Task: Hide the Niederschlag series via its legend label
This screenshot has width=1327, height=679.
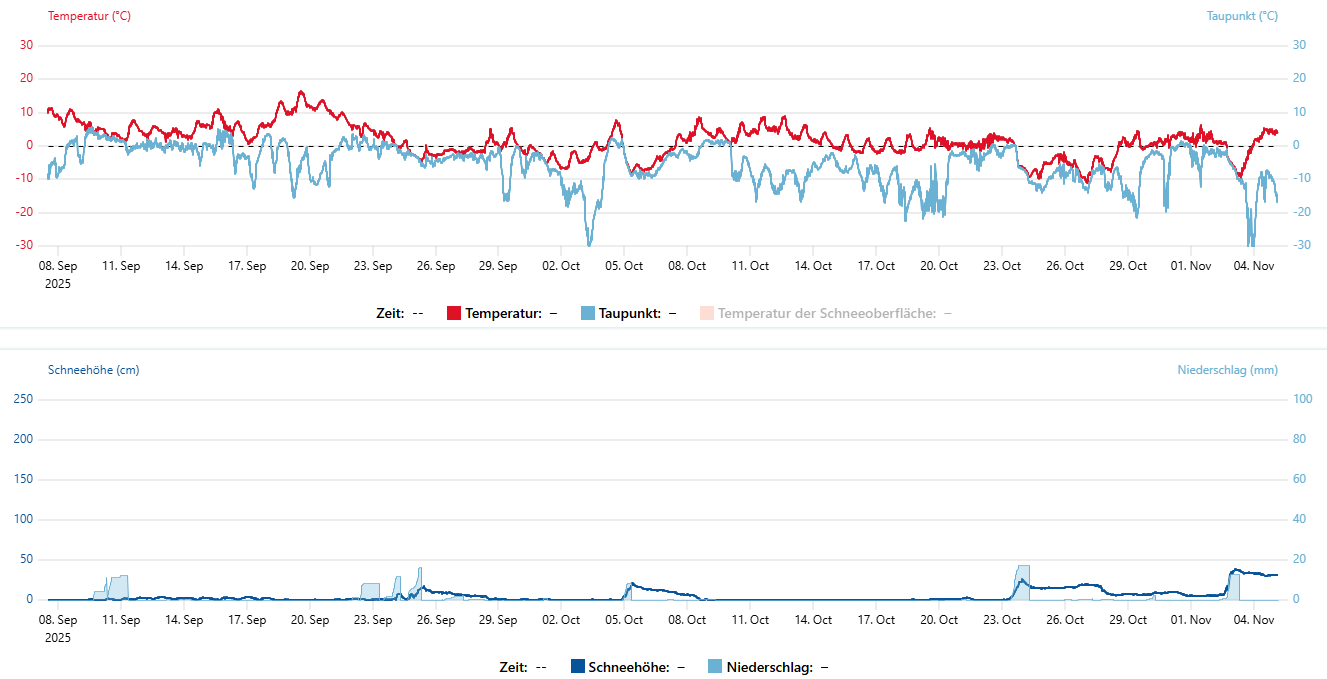Action: pos(769,667)
